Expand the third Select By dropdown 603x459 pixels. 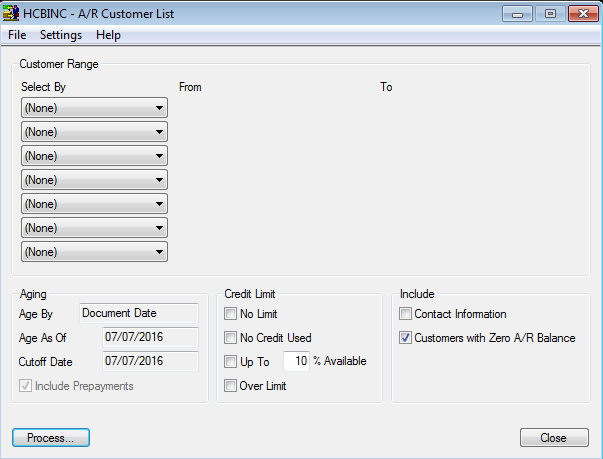click(94, 156)
